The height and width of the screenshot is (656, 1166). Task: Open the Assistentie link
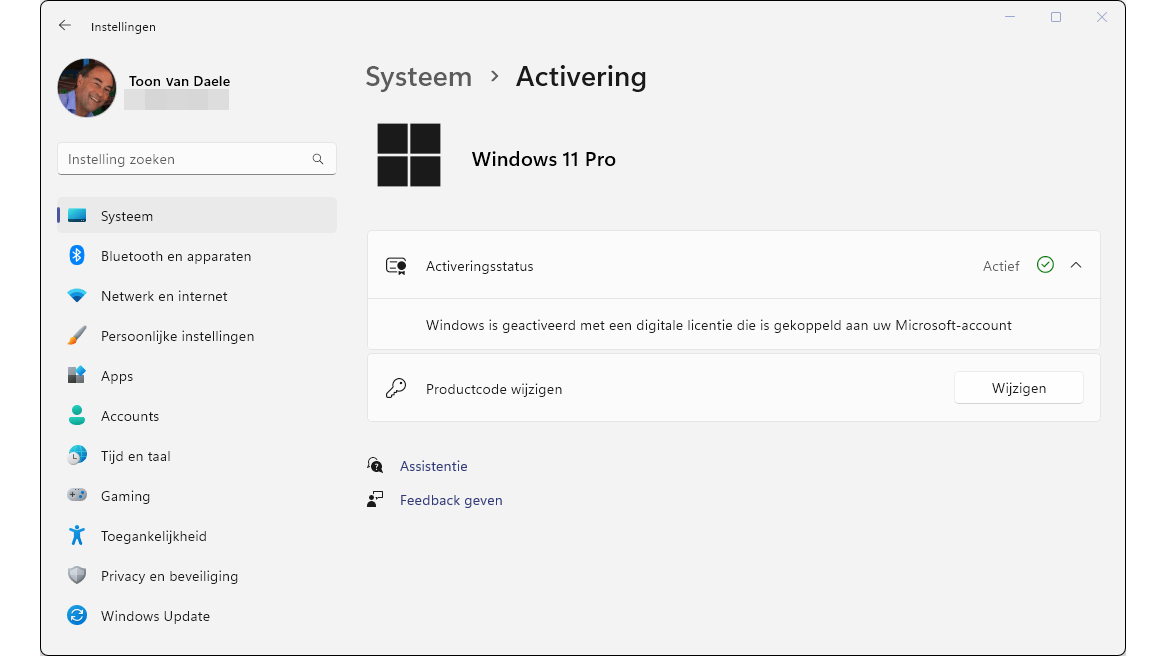point(433,466)
